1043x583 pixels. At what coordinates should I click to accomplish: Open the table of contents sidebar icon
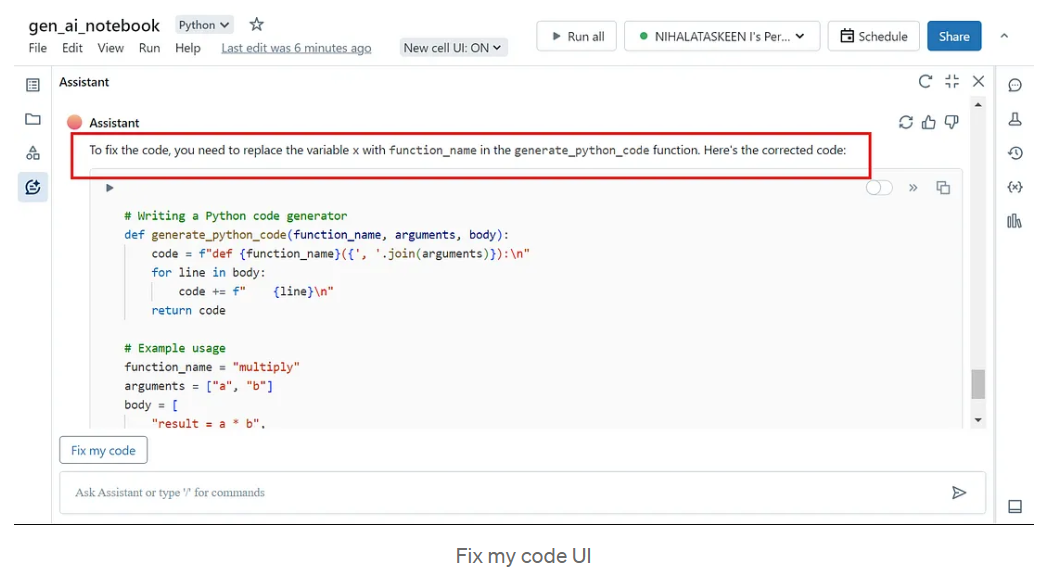tap(33, 85)
